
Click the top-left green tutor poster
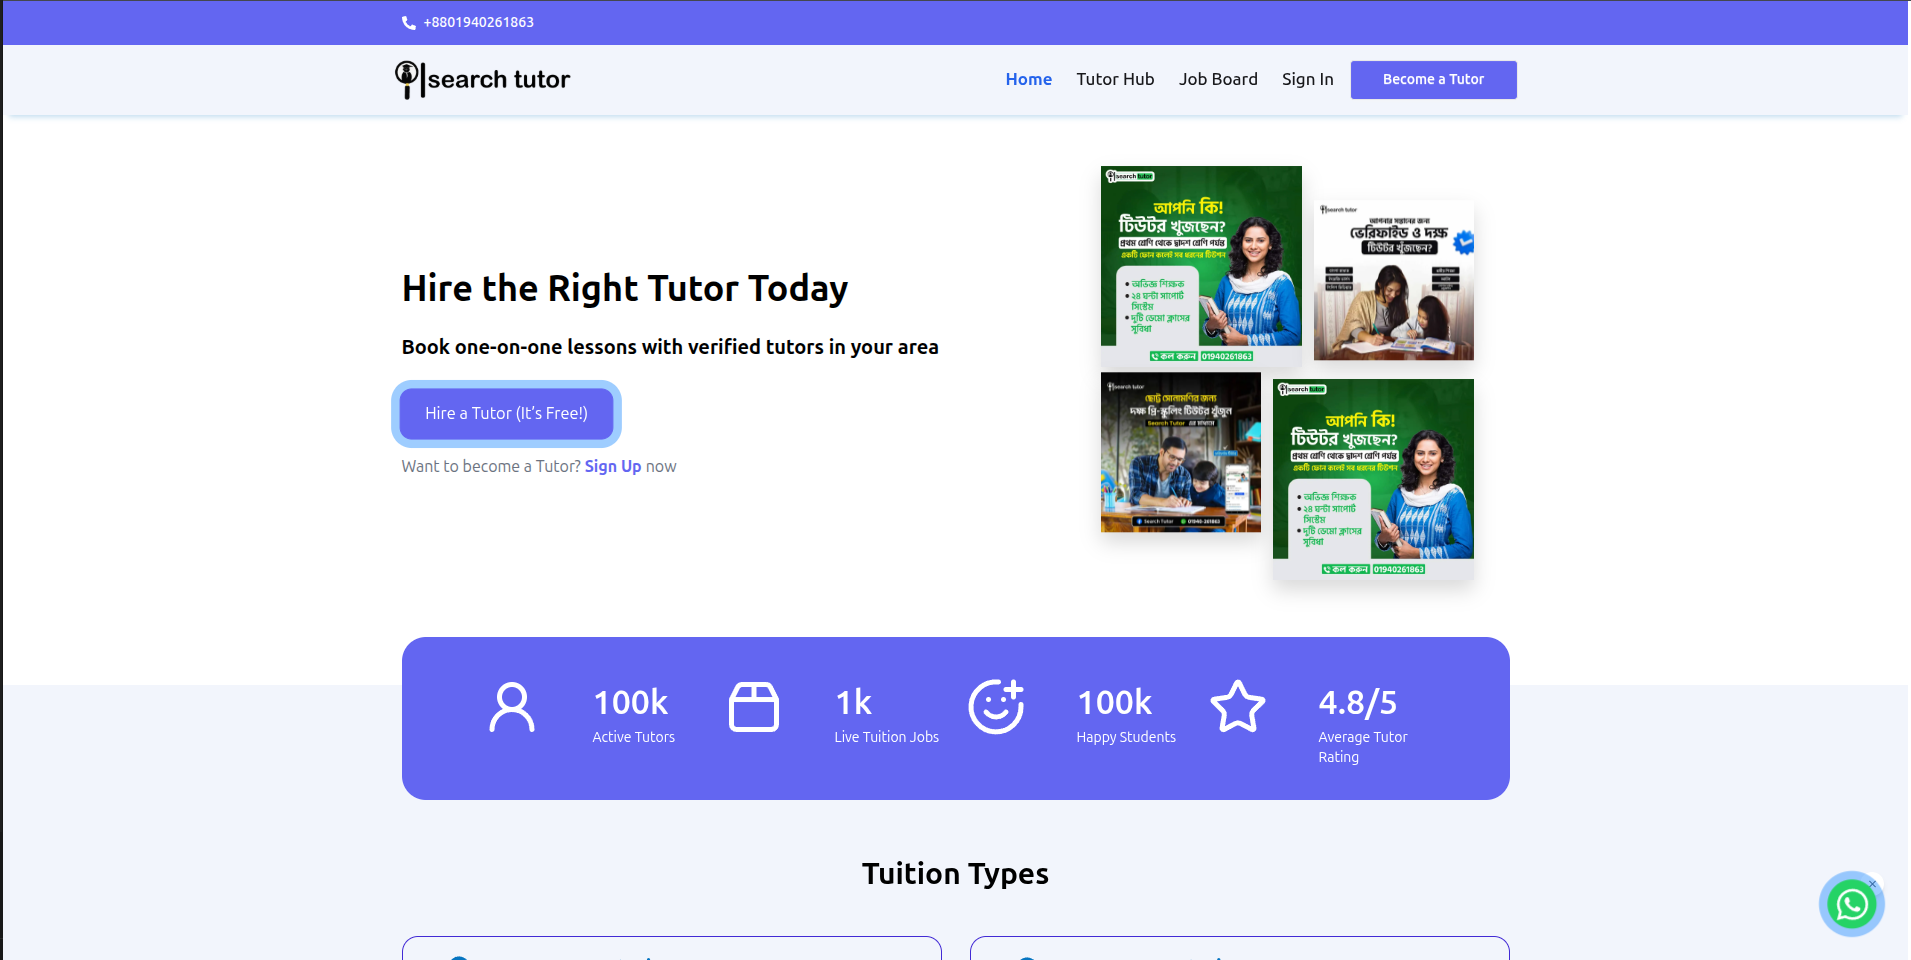point(1200,265)
